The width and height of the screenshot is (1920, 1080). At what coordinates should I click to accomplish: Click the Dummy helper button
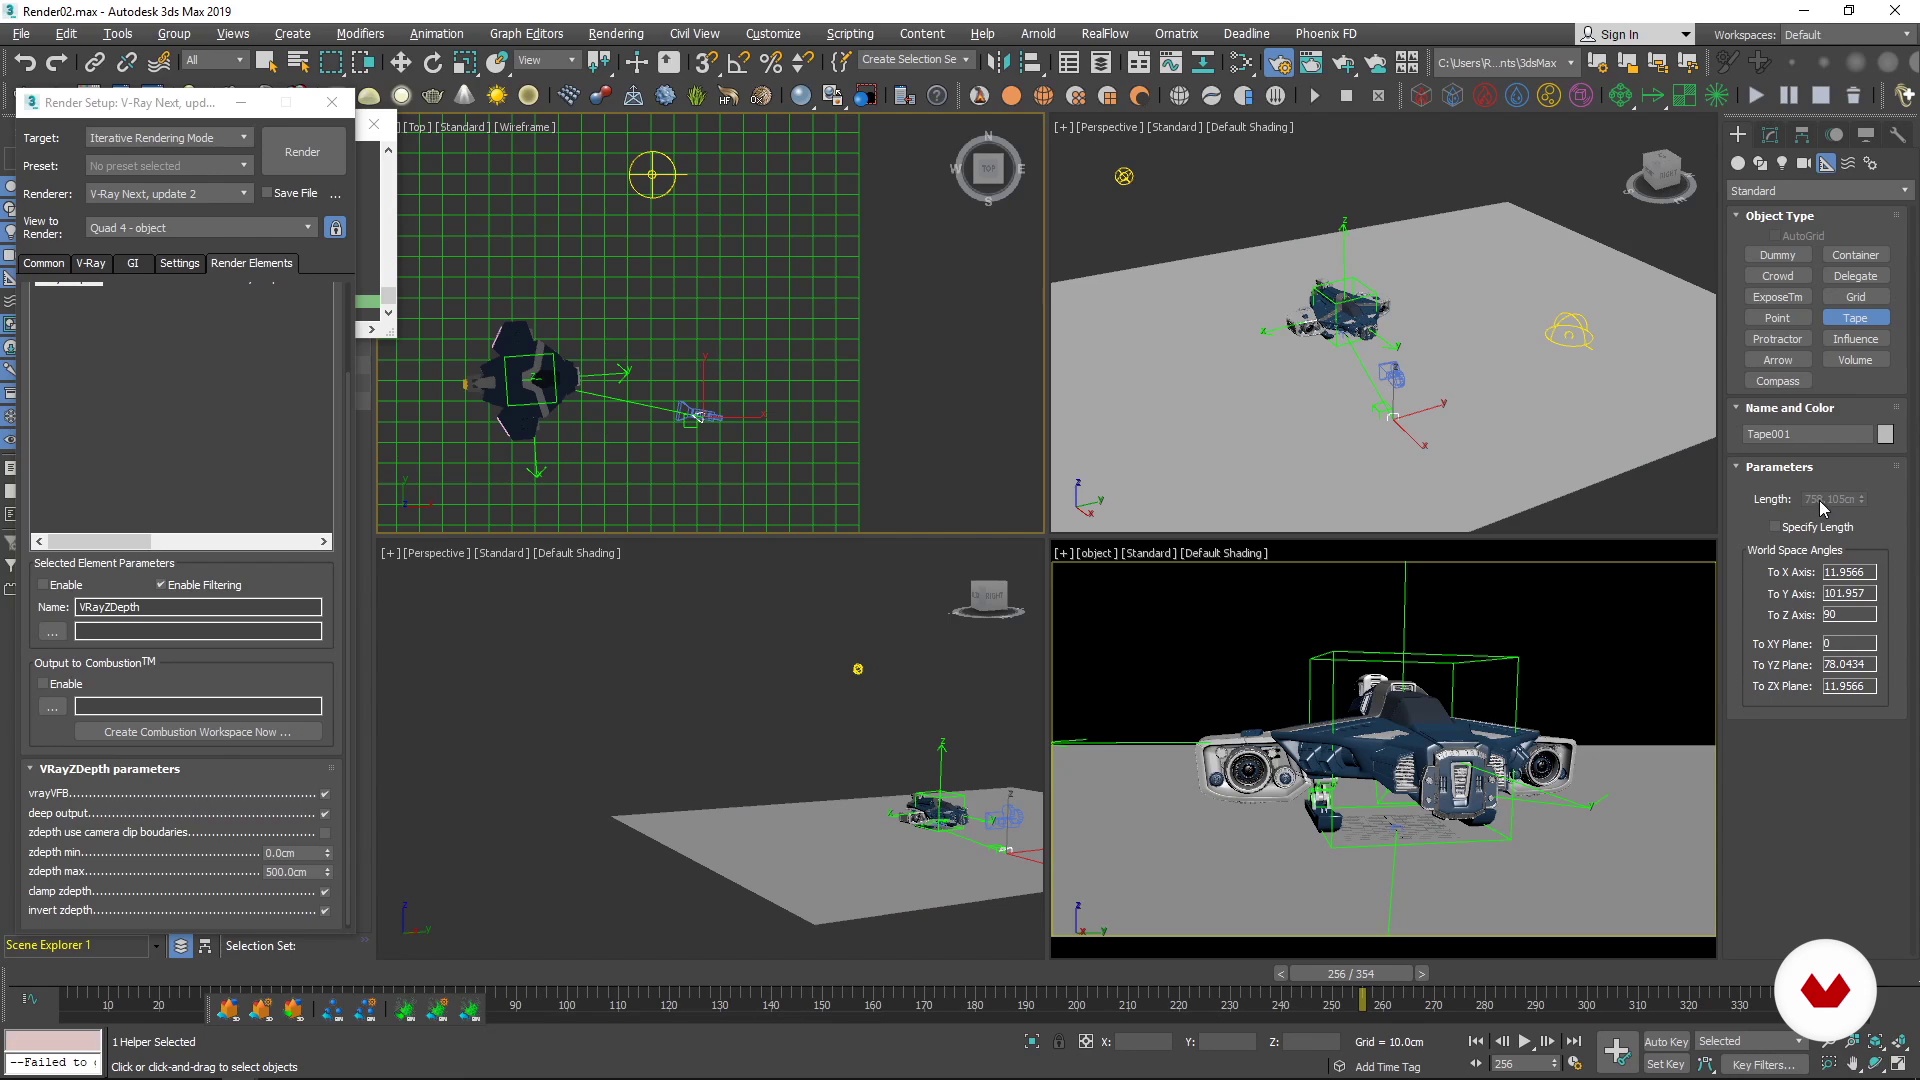(1777, 255)
